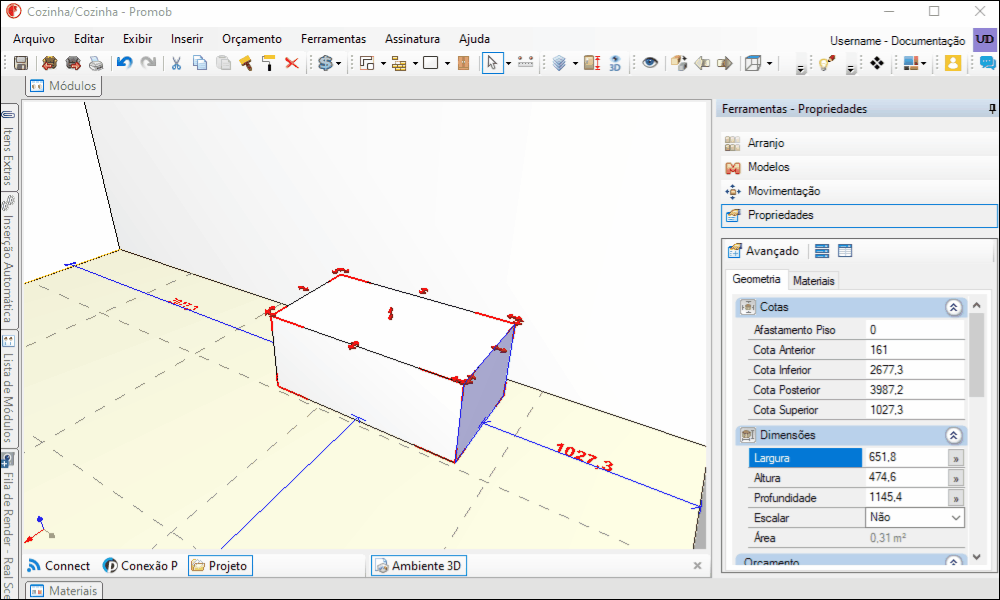Switch to the Materiais tab

pyautogui.click(x=813, y=281)
